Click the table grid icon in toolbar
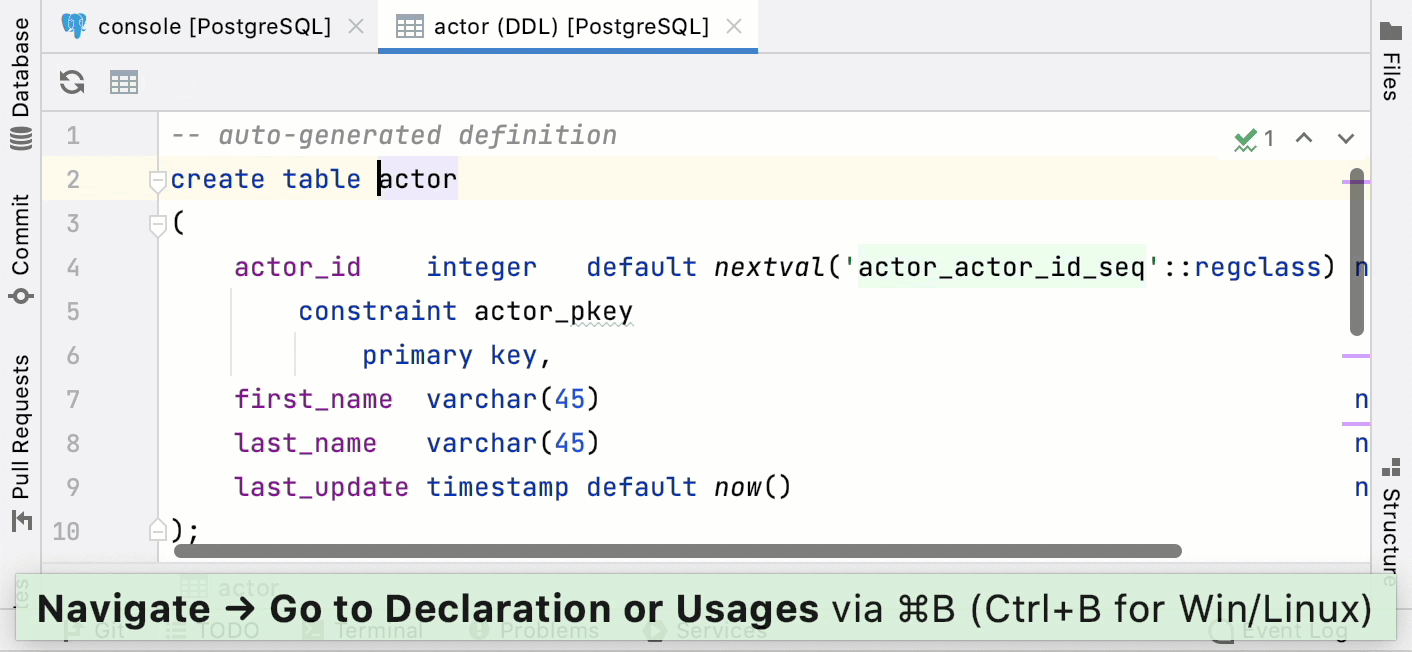This screenshot has height=652, width=1412. tap(124, 82)
